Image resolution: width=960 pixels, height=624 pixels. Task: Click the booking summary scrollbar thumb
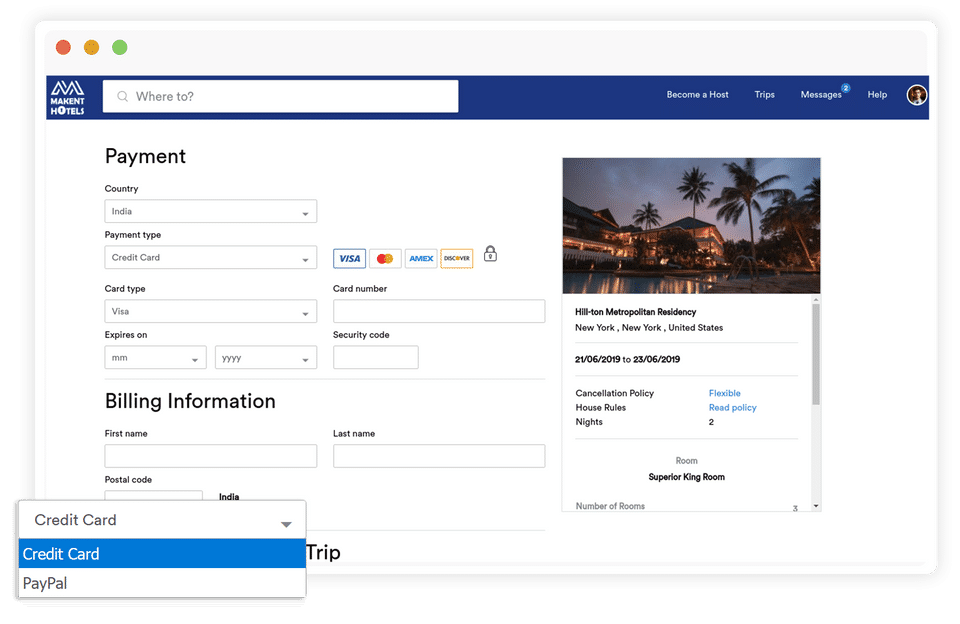click(x=816, y=355)
